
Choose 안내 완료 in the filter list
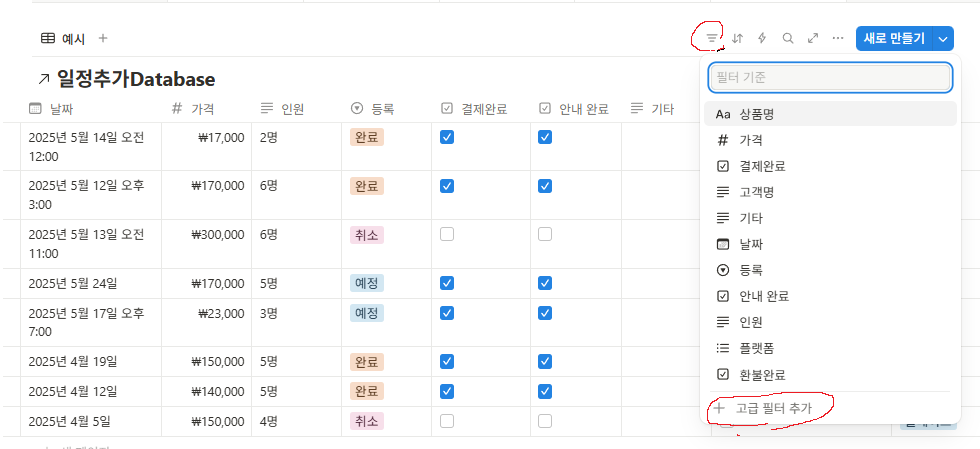pos(830,296)
